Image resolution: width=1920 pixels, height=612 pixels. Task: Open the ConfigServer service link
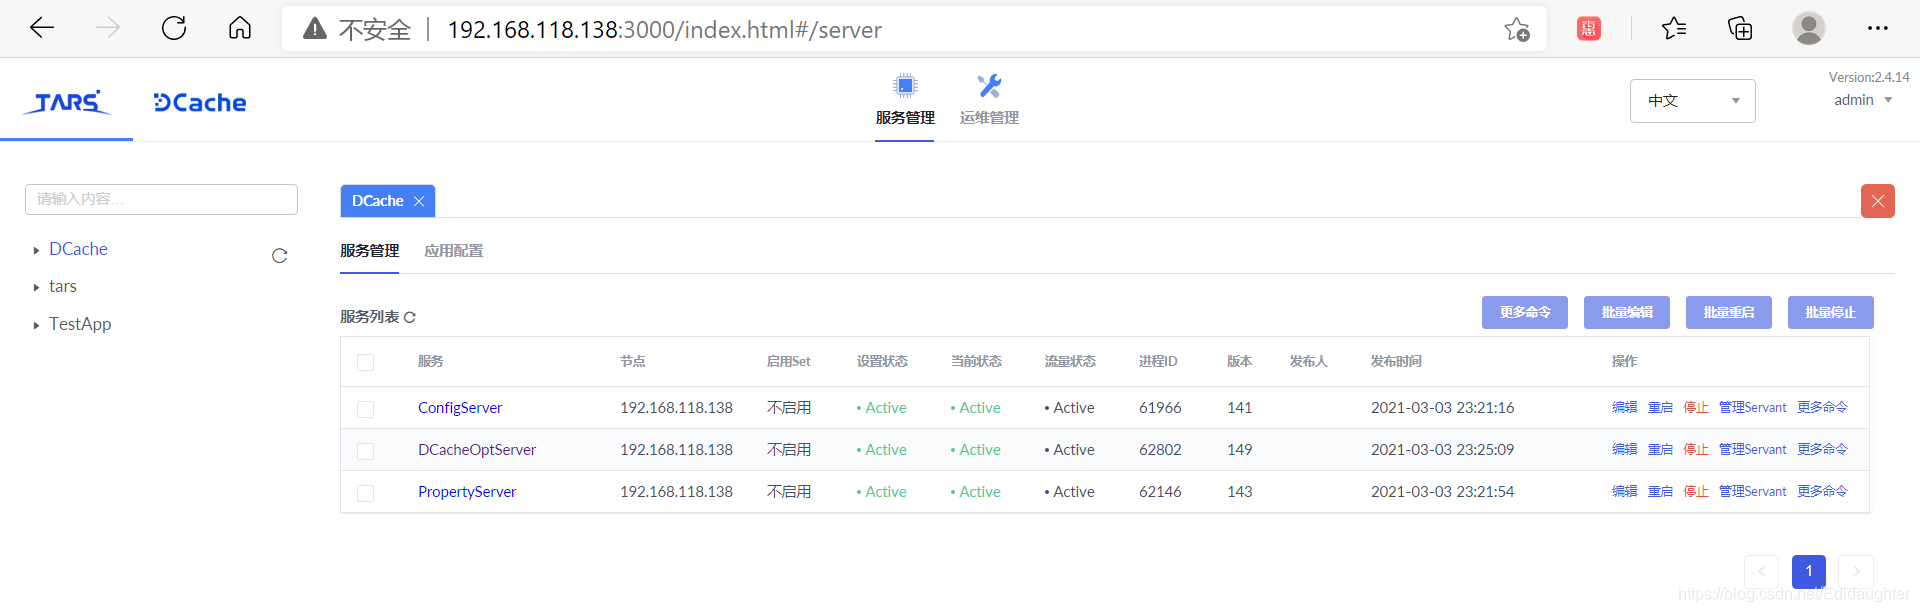pos(460,408)
